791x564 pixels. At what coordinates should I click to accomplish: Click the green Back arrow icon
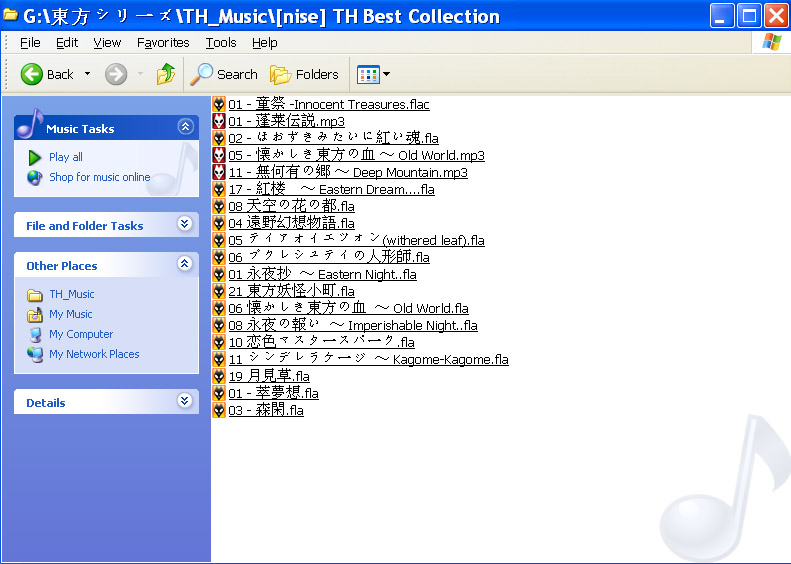(32, 74)
